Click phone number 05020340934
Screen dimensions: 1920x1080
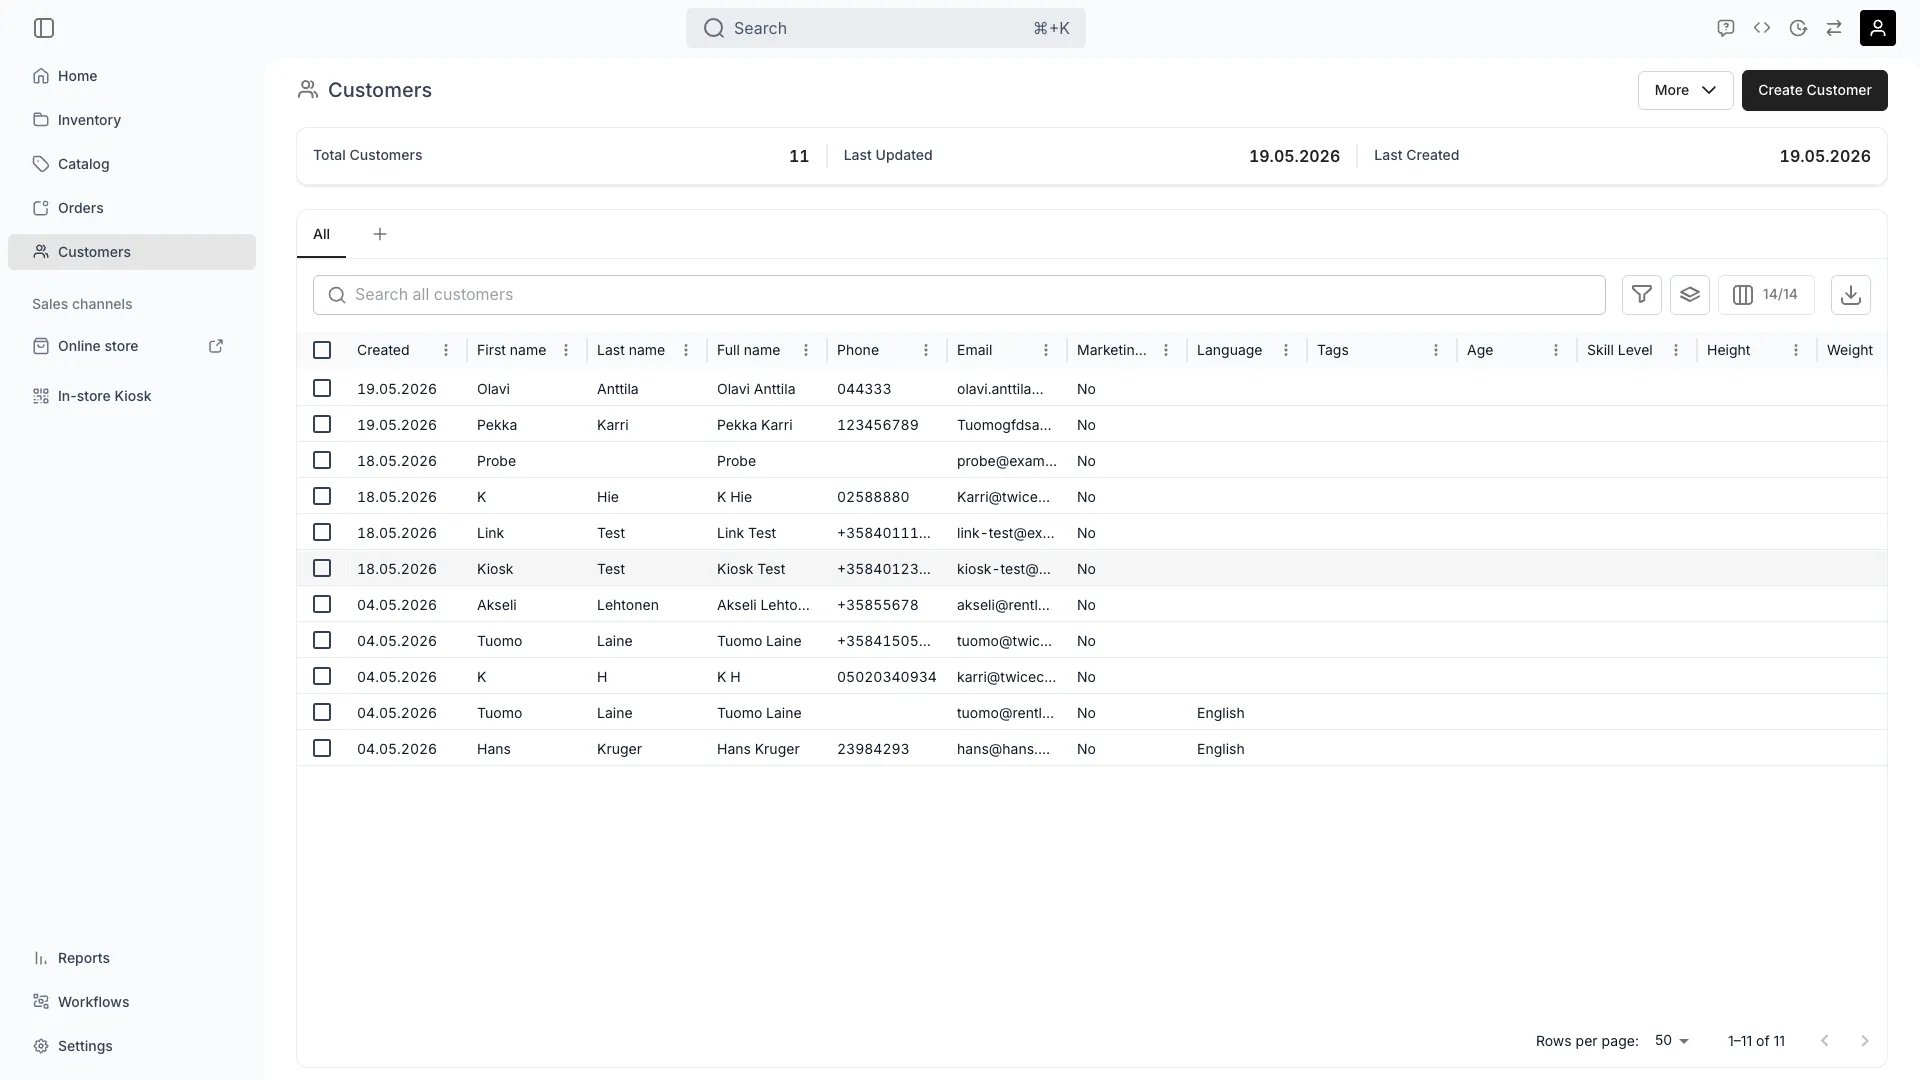click(x=887, y=677)
